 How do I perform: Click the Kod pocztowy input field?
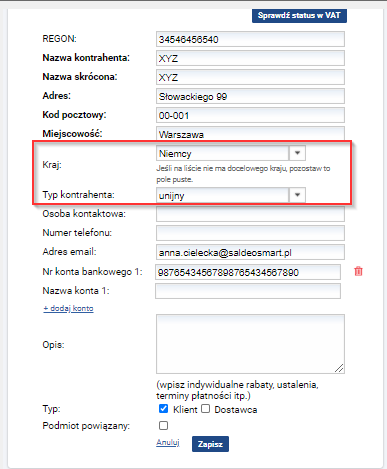pos(250,115)
